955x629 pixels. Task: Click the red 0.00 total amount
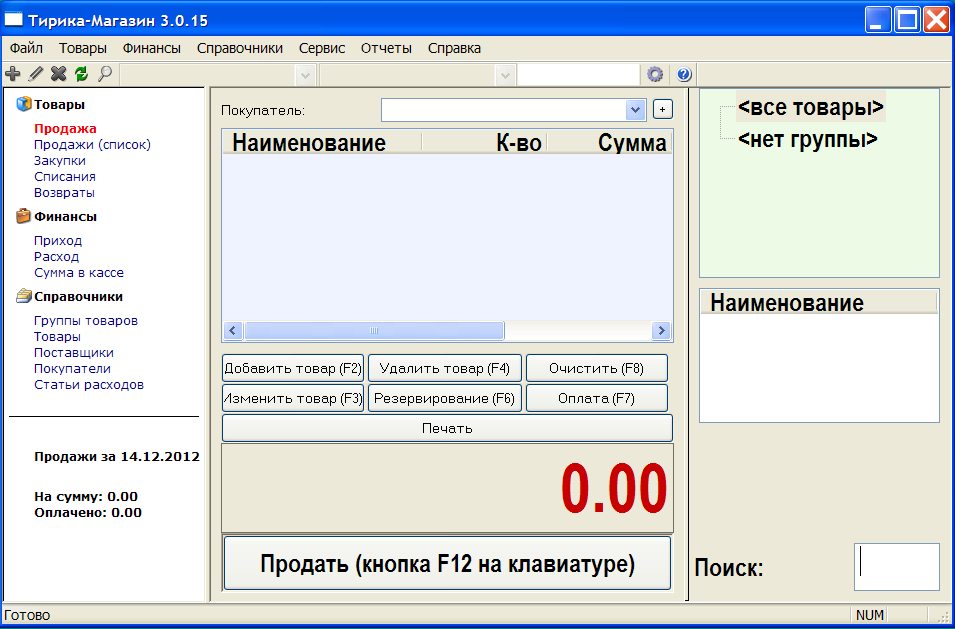point(614,490)
